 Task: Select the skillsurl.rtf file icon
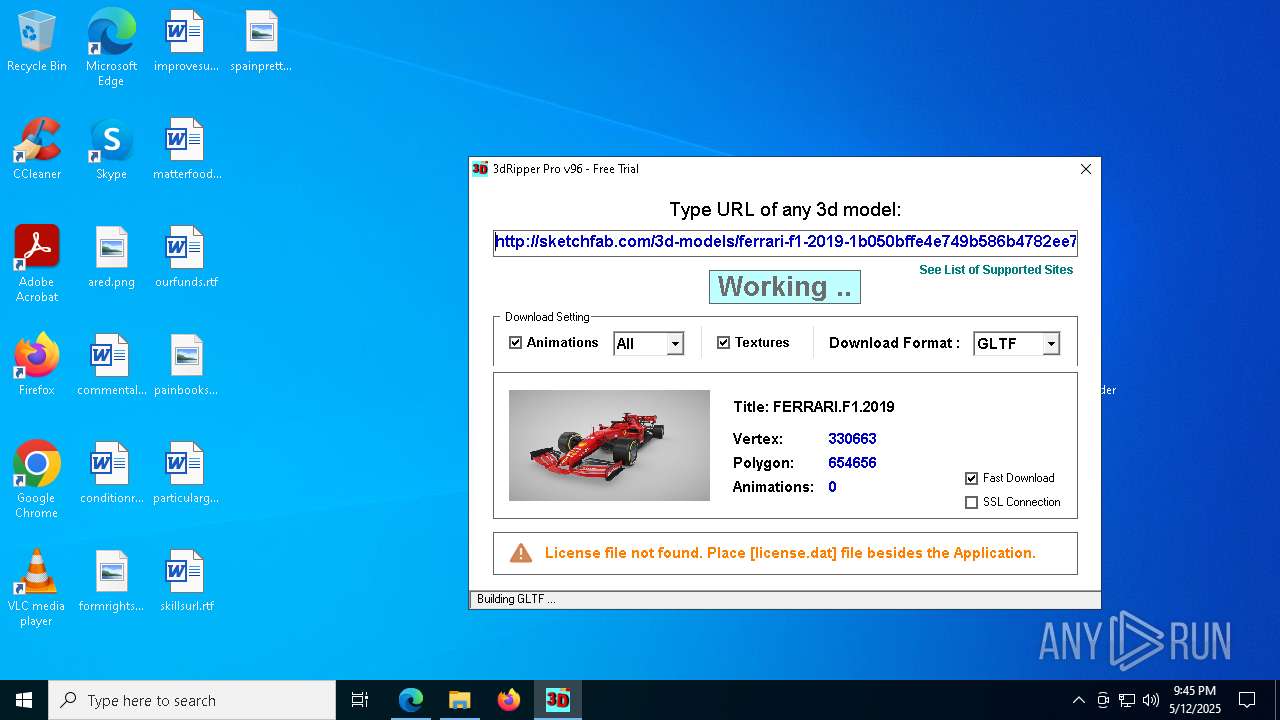point(186,581)
